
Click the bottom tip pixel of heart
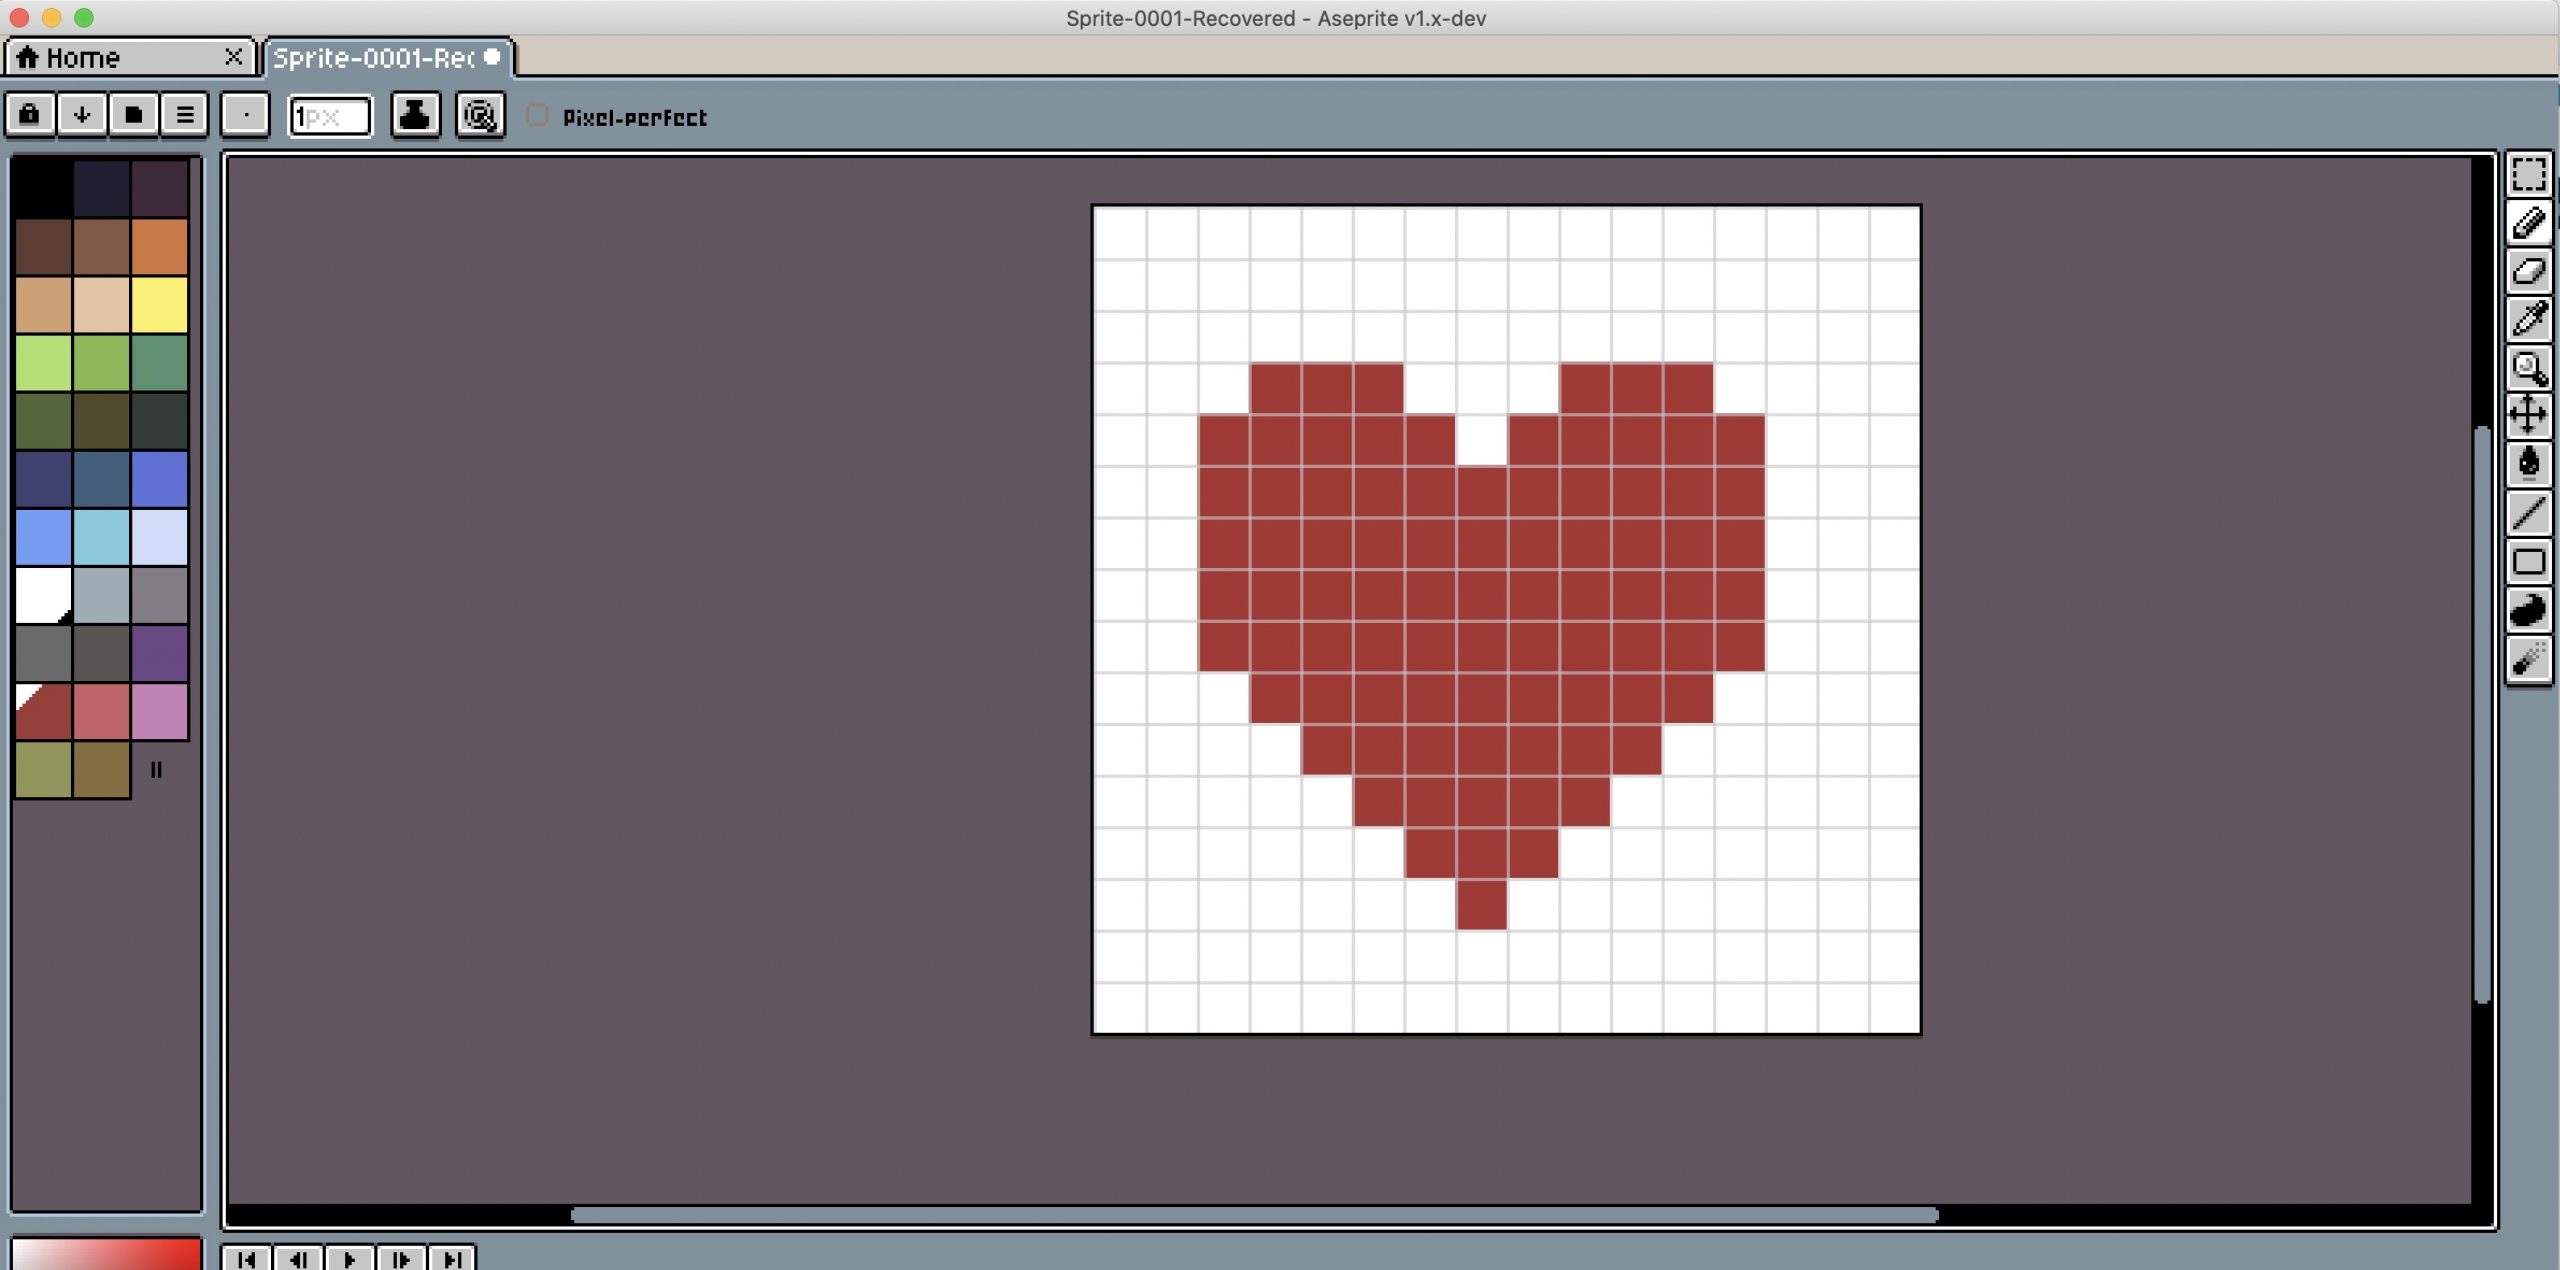pos(1481,904)
